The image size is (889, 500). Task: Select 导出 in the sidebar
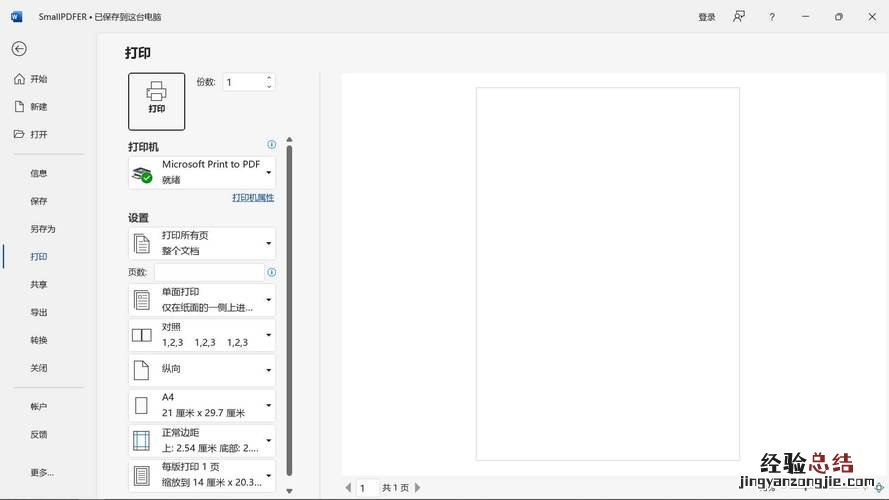(x=39, y=312)
